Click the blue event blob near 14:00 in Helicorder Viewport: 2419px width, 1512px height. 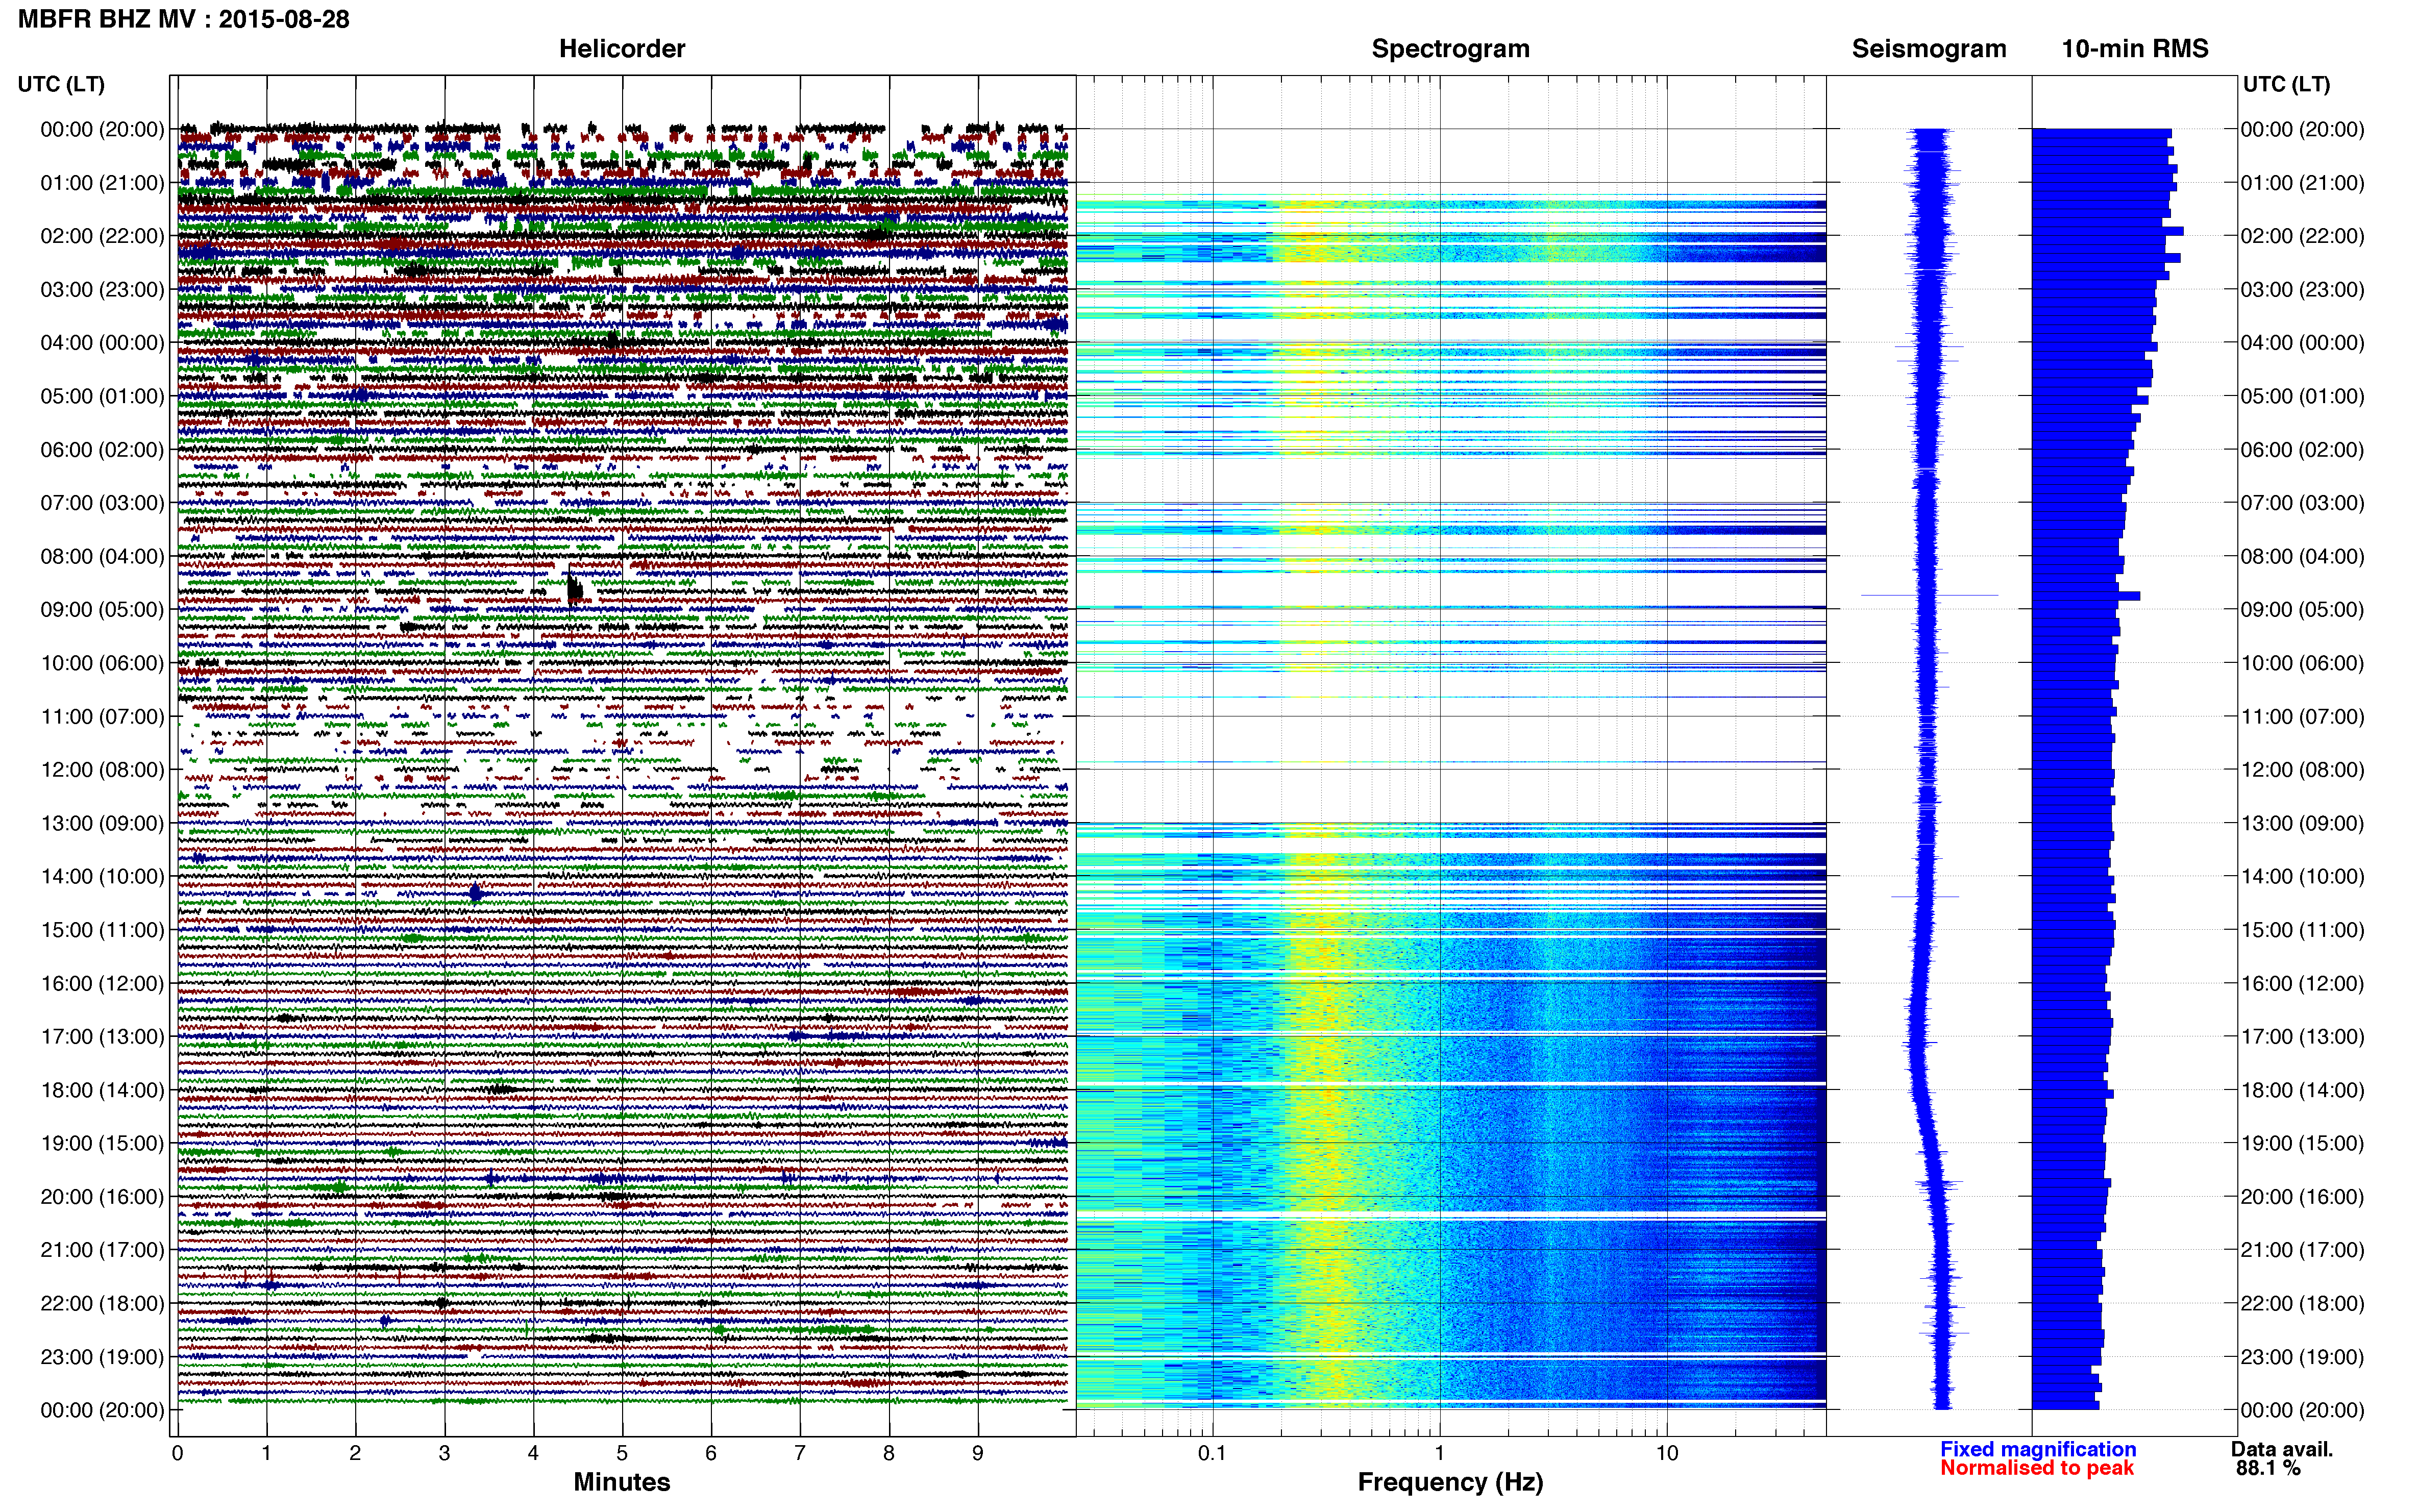(x=476, y=892)
